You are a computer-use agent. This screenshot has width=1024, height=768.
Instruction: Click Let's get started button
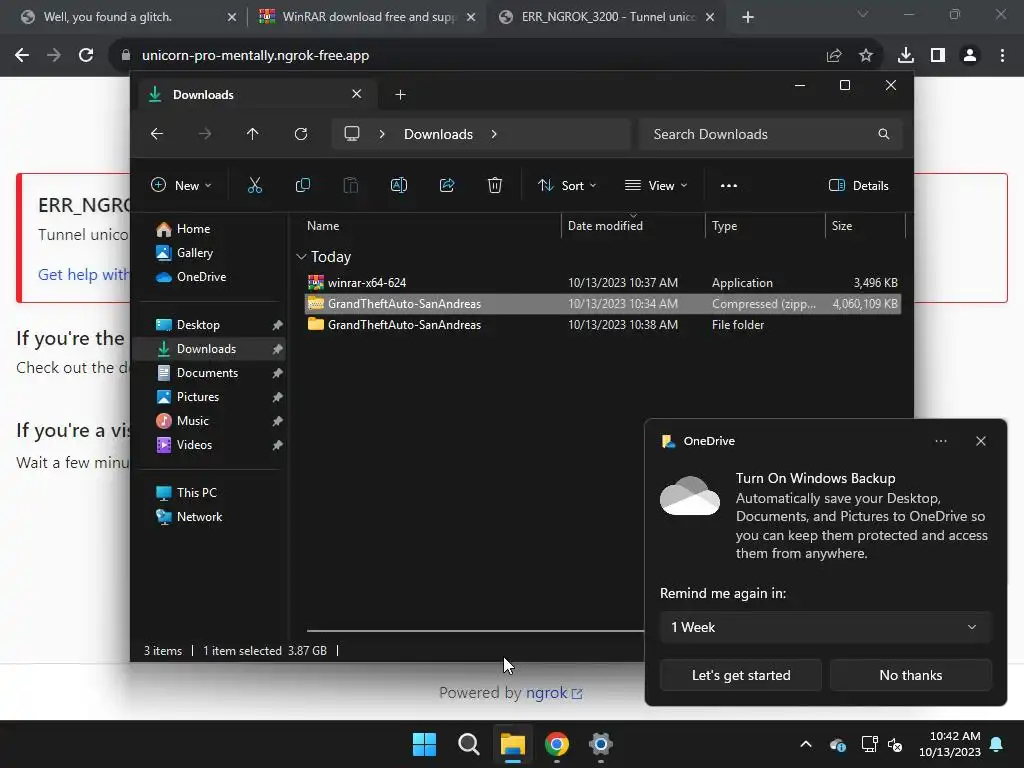click(x=741, y=675)
